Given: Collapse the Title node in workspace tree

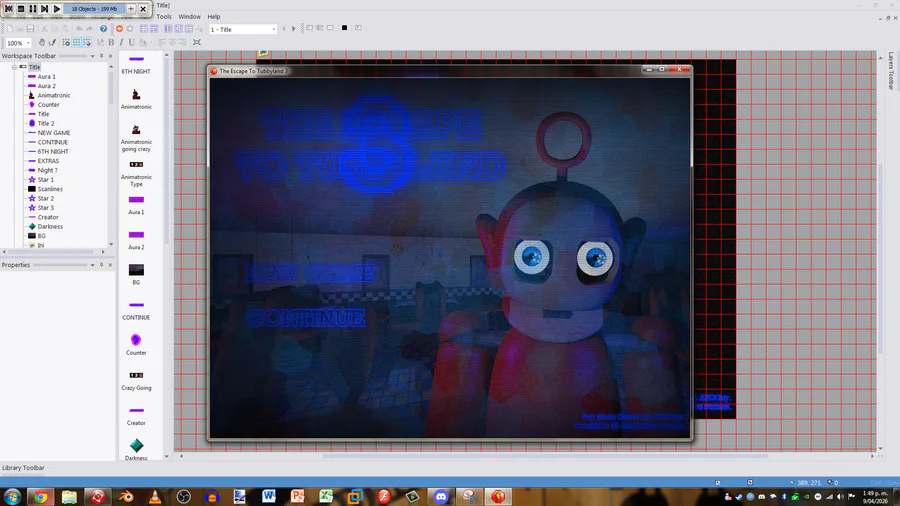Looking at the screenshot, I should tap(14, 67).
